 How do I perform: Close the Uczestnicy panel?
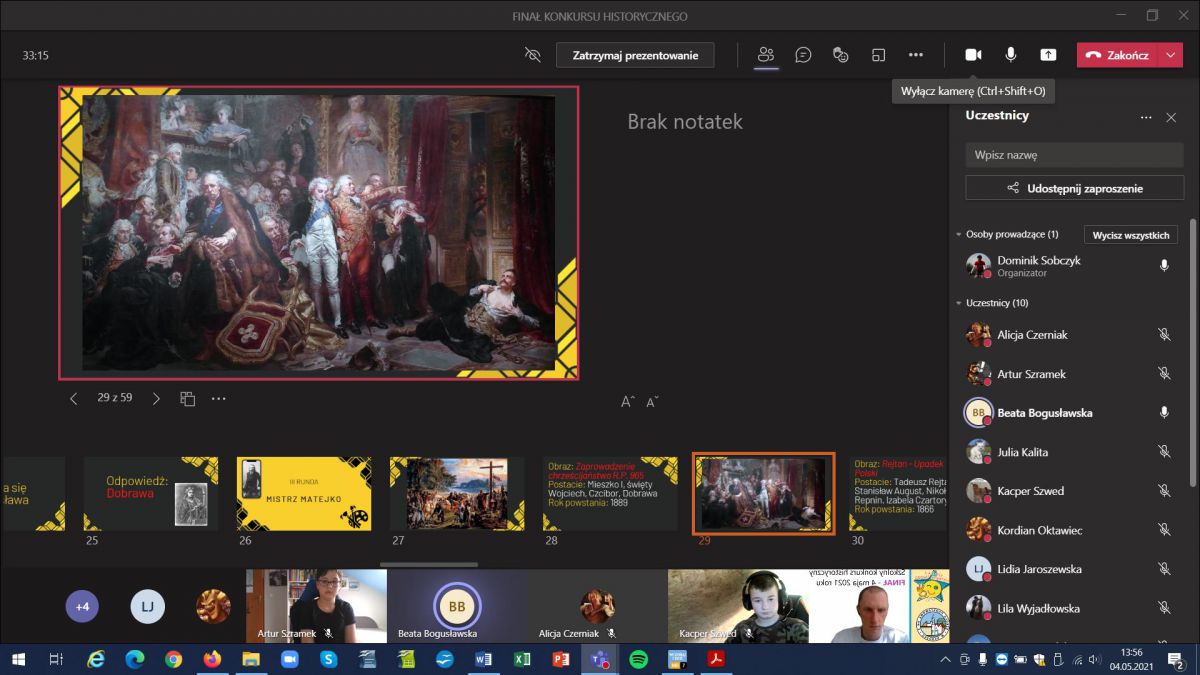(x=1171, y=117)
